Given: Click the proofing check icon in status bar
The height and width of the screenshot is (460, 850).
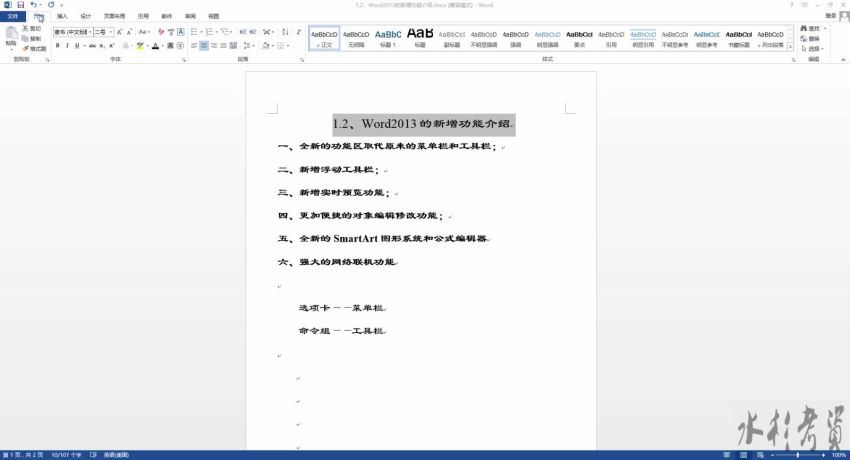Looking at the screenshot, I should pos(93,455).
